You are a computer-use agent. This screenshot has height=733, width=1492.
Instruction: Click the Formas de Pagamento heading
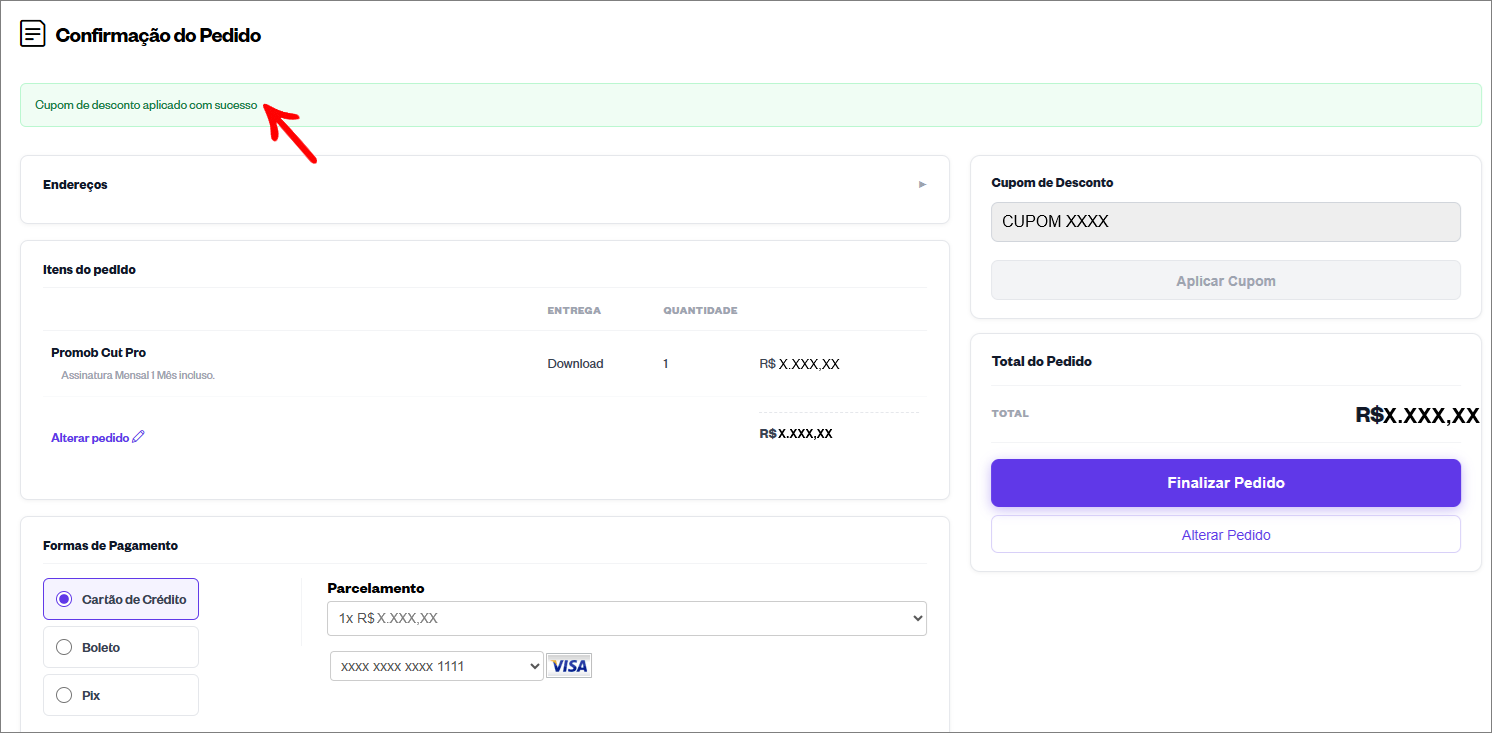tap(110, 546)
